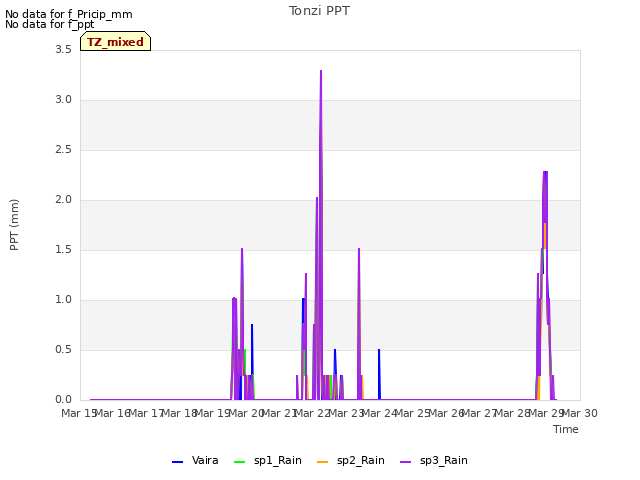Click the Mar 15 x-axis tick label

click(79, 413)
